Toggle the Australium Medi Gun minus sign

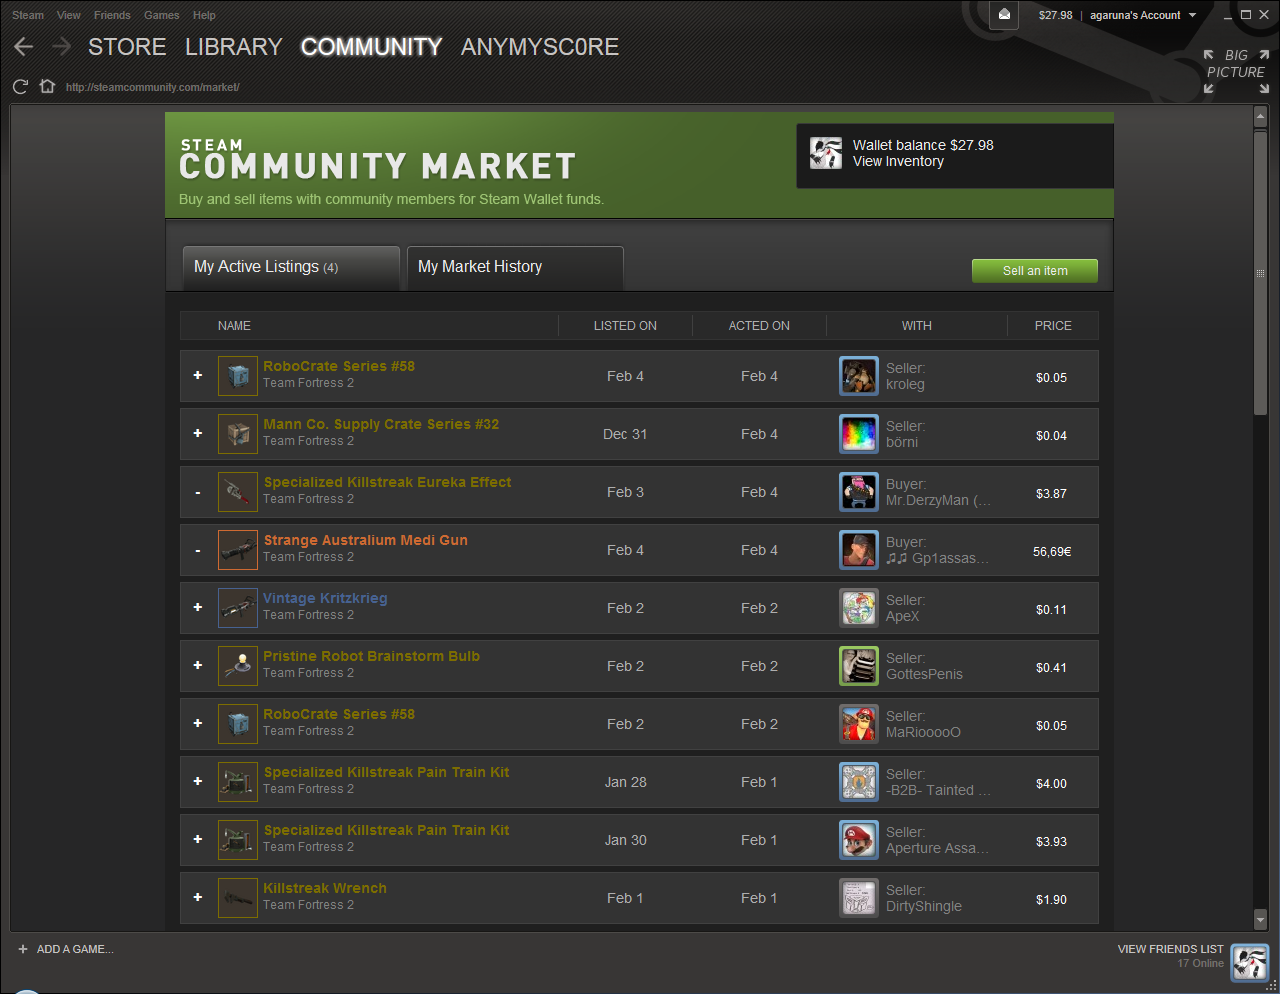(x=198, y=550)
